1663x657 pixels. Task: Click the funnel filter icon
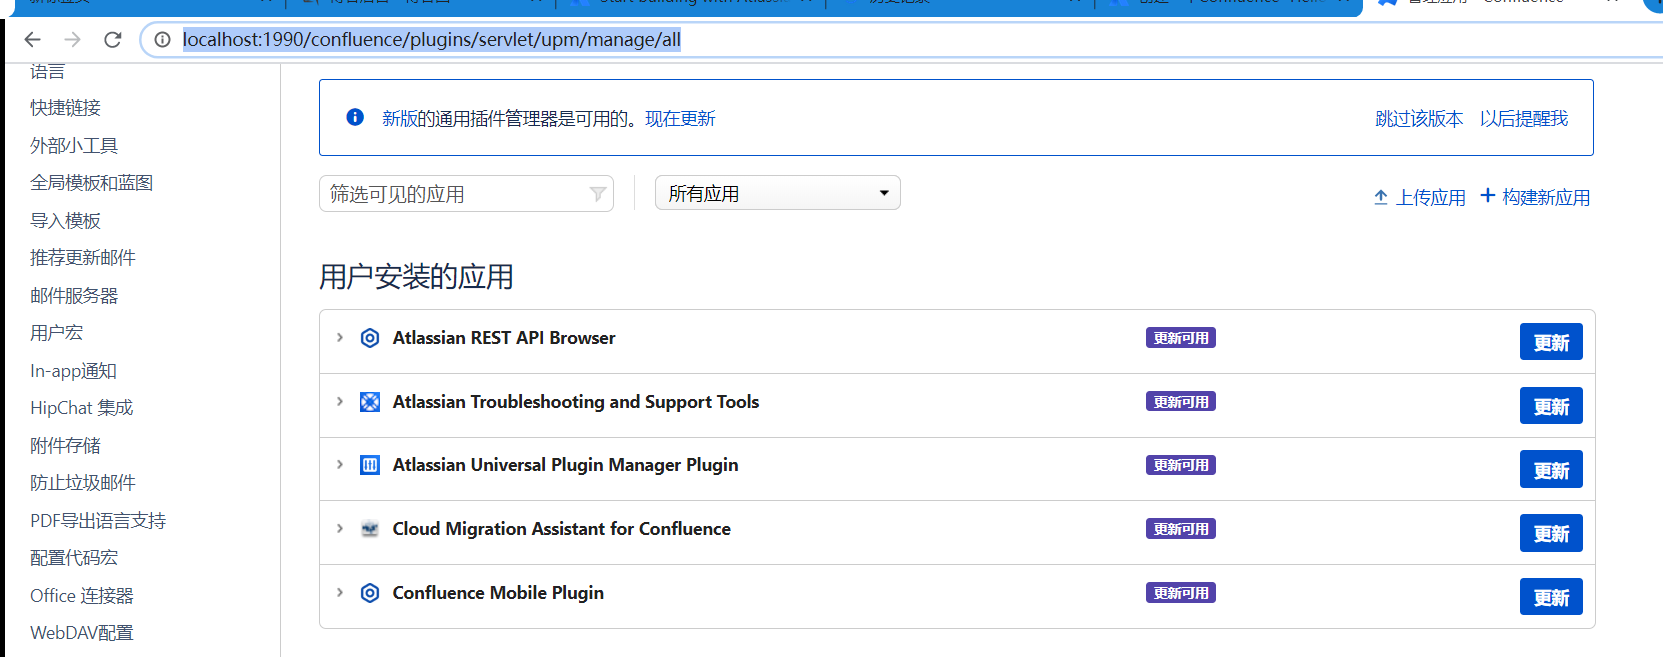597,194
